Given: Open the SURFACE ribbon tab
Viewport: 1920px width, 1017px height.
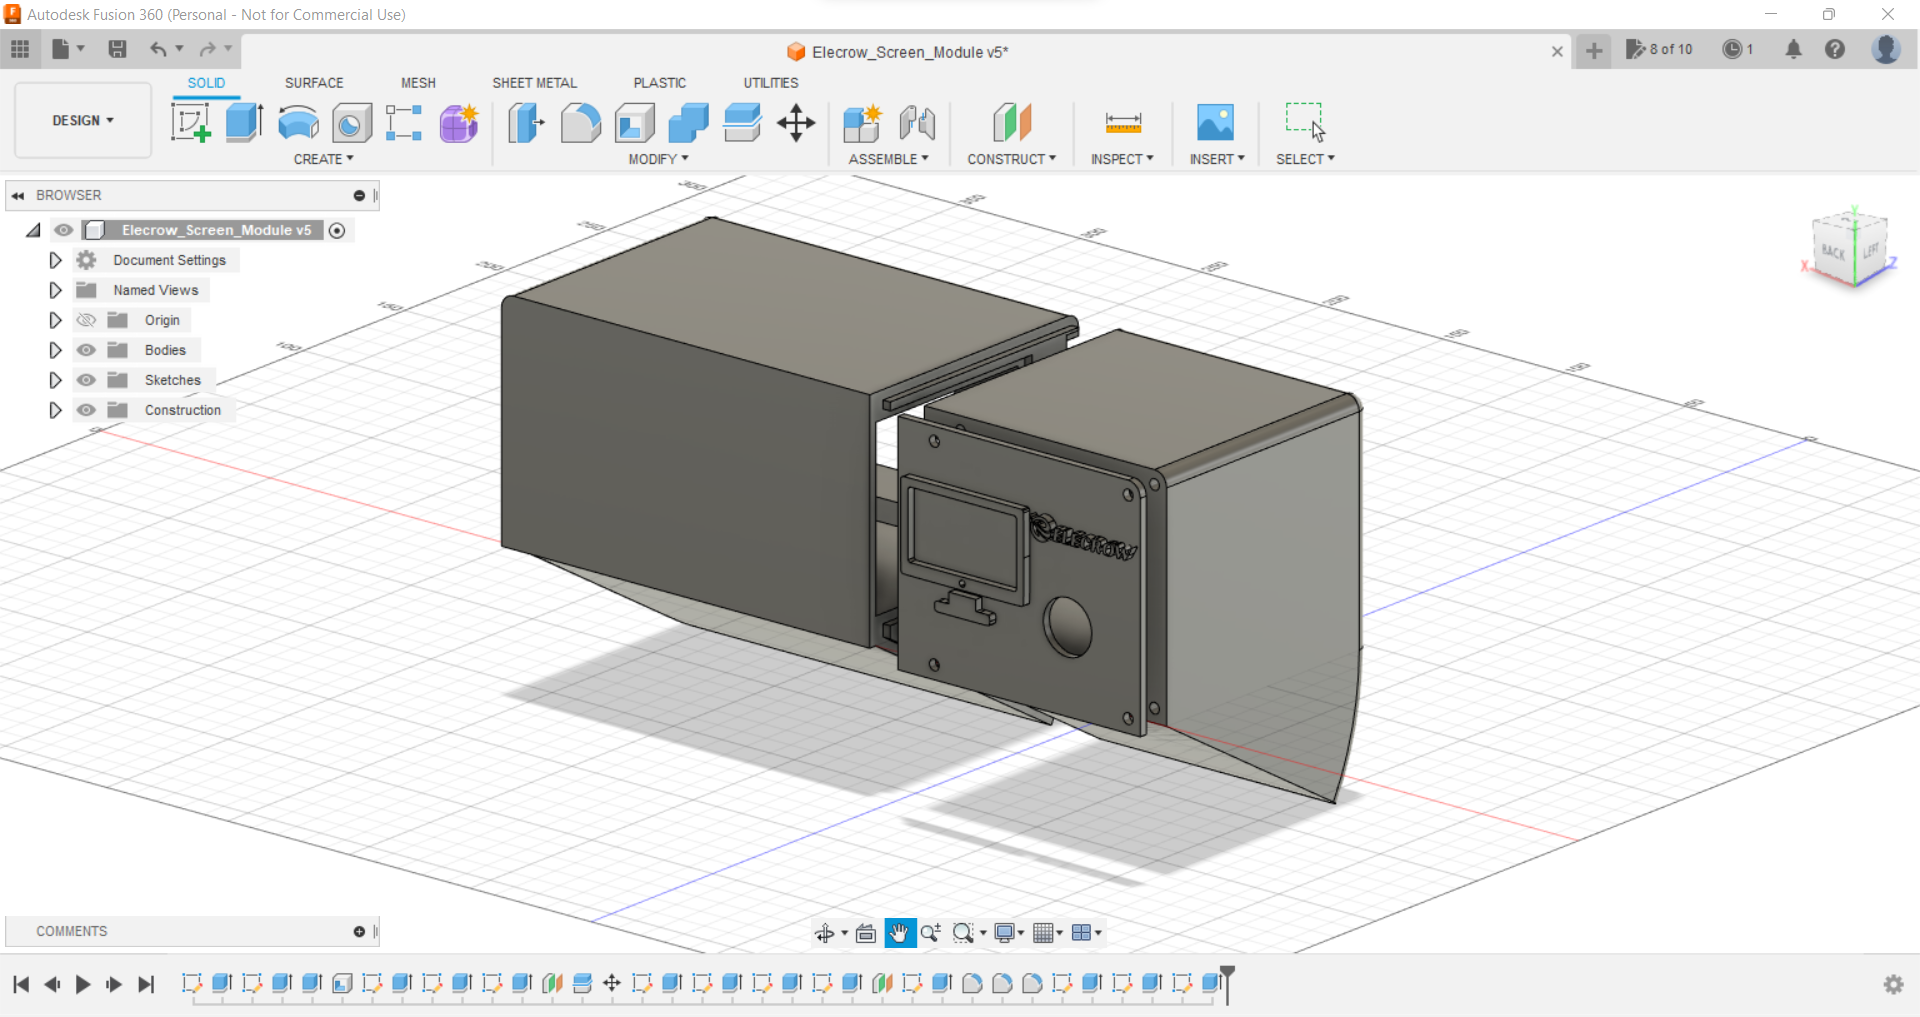Looking at the screenshot, I should click(x=313, y=82).
